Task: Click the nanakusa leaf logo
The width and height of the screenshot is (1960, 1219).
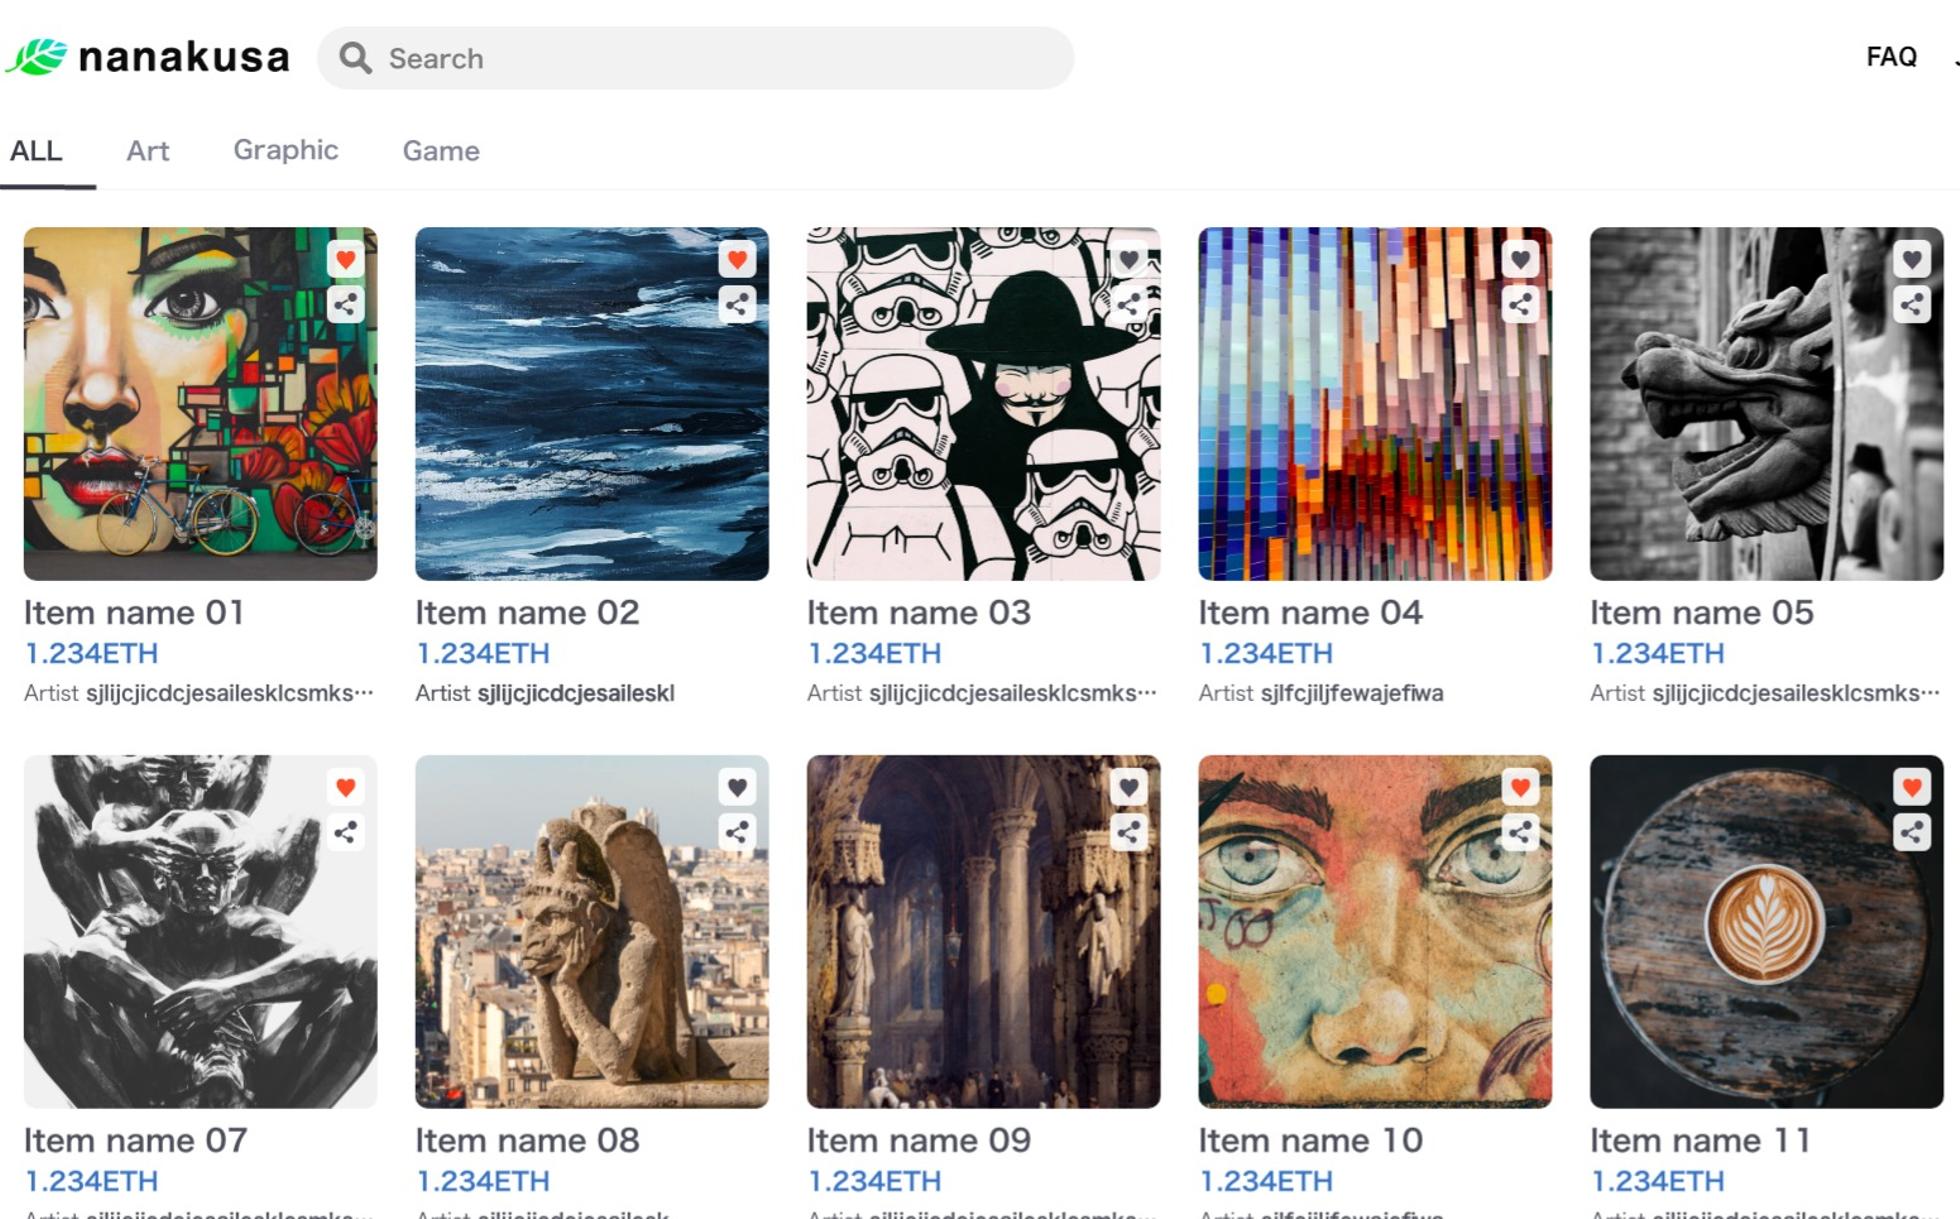Action: coord(37,57)
